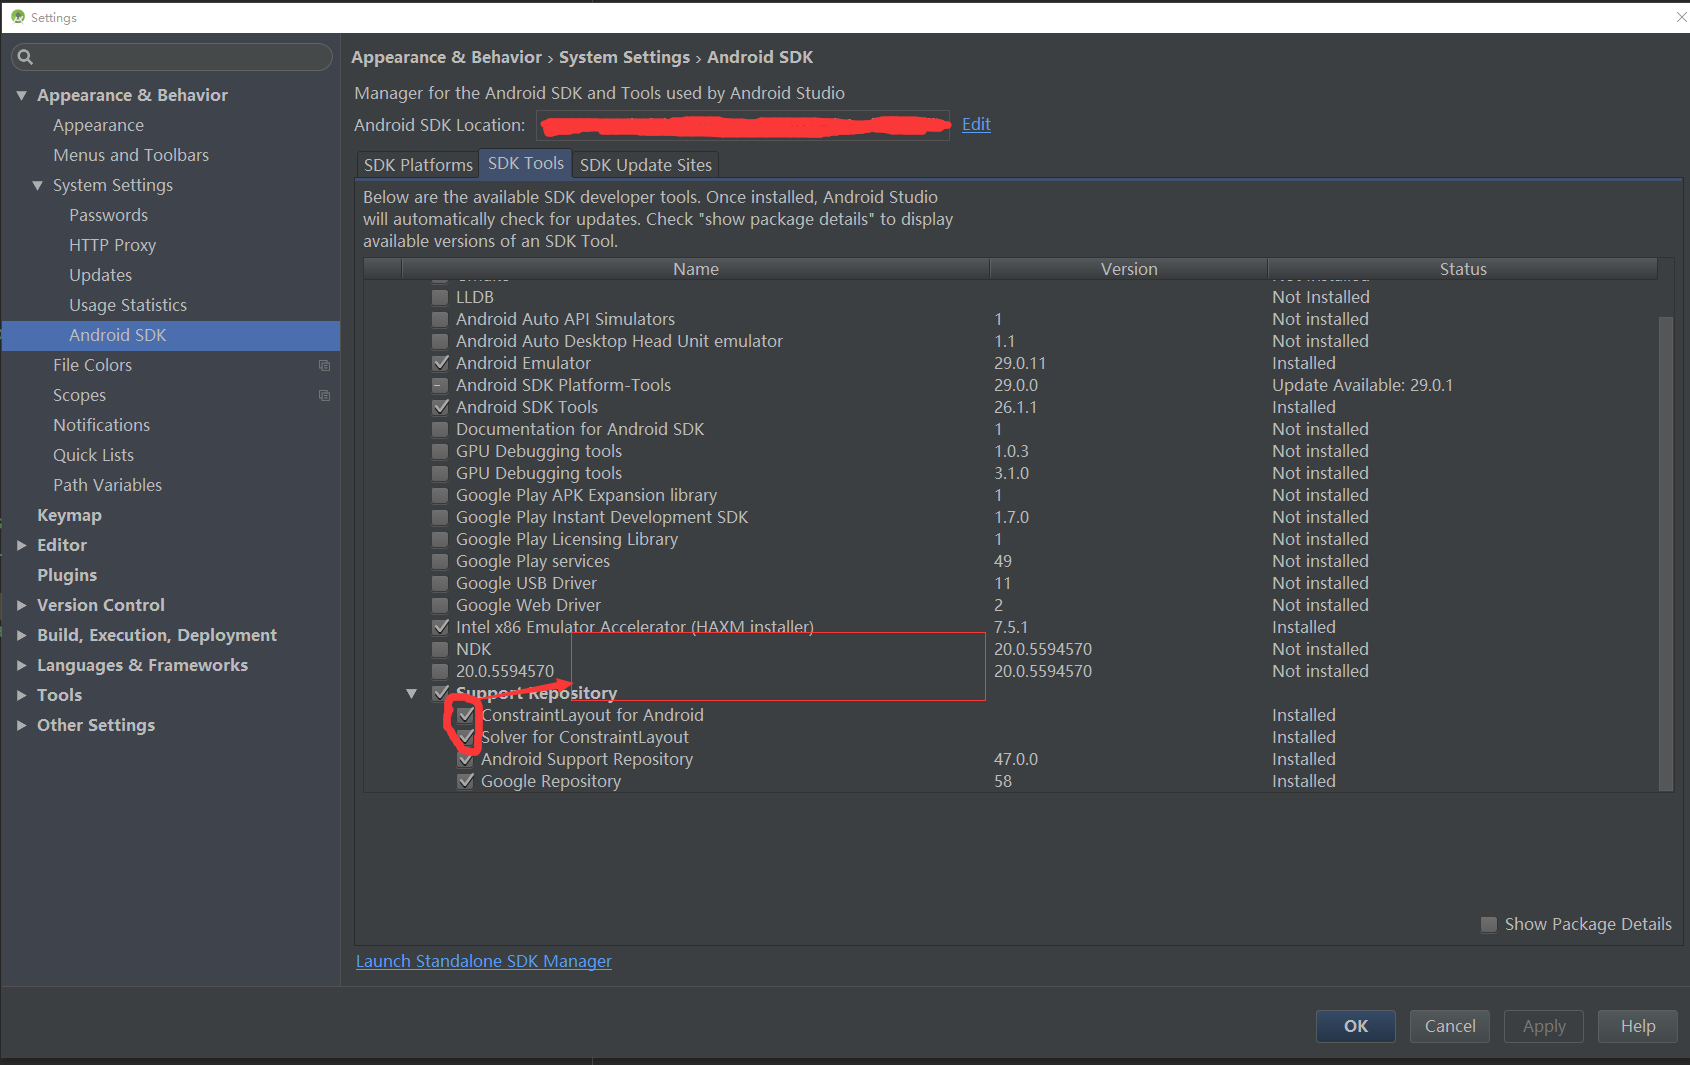Click the Help button
Image resolution: width=1690 pixels, height=1065 pixels.
click(1638, 1026)
